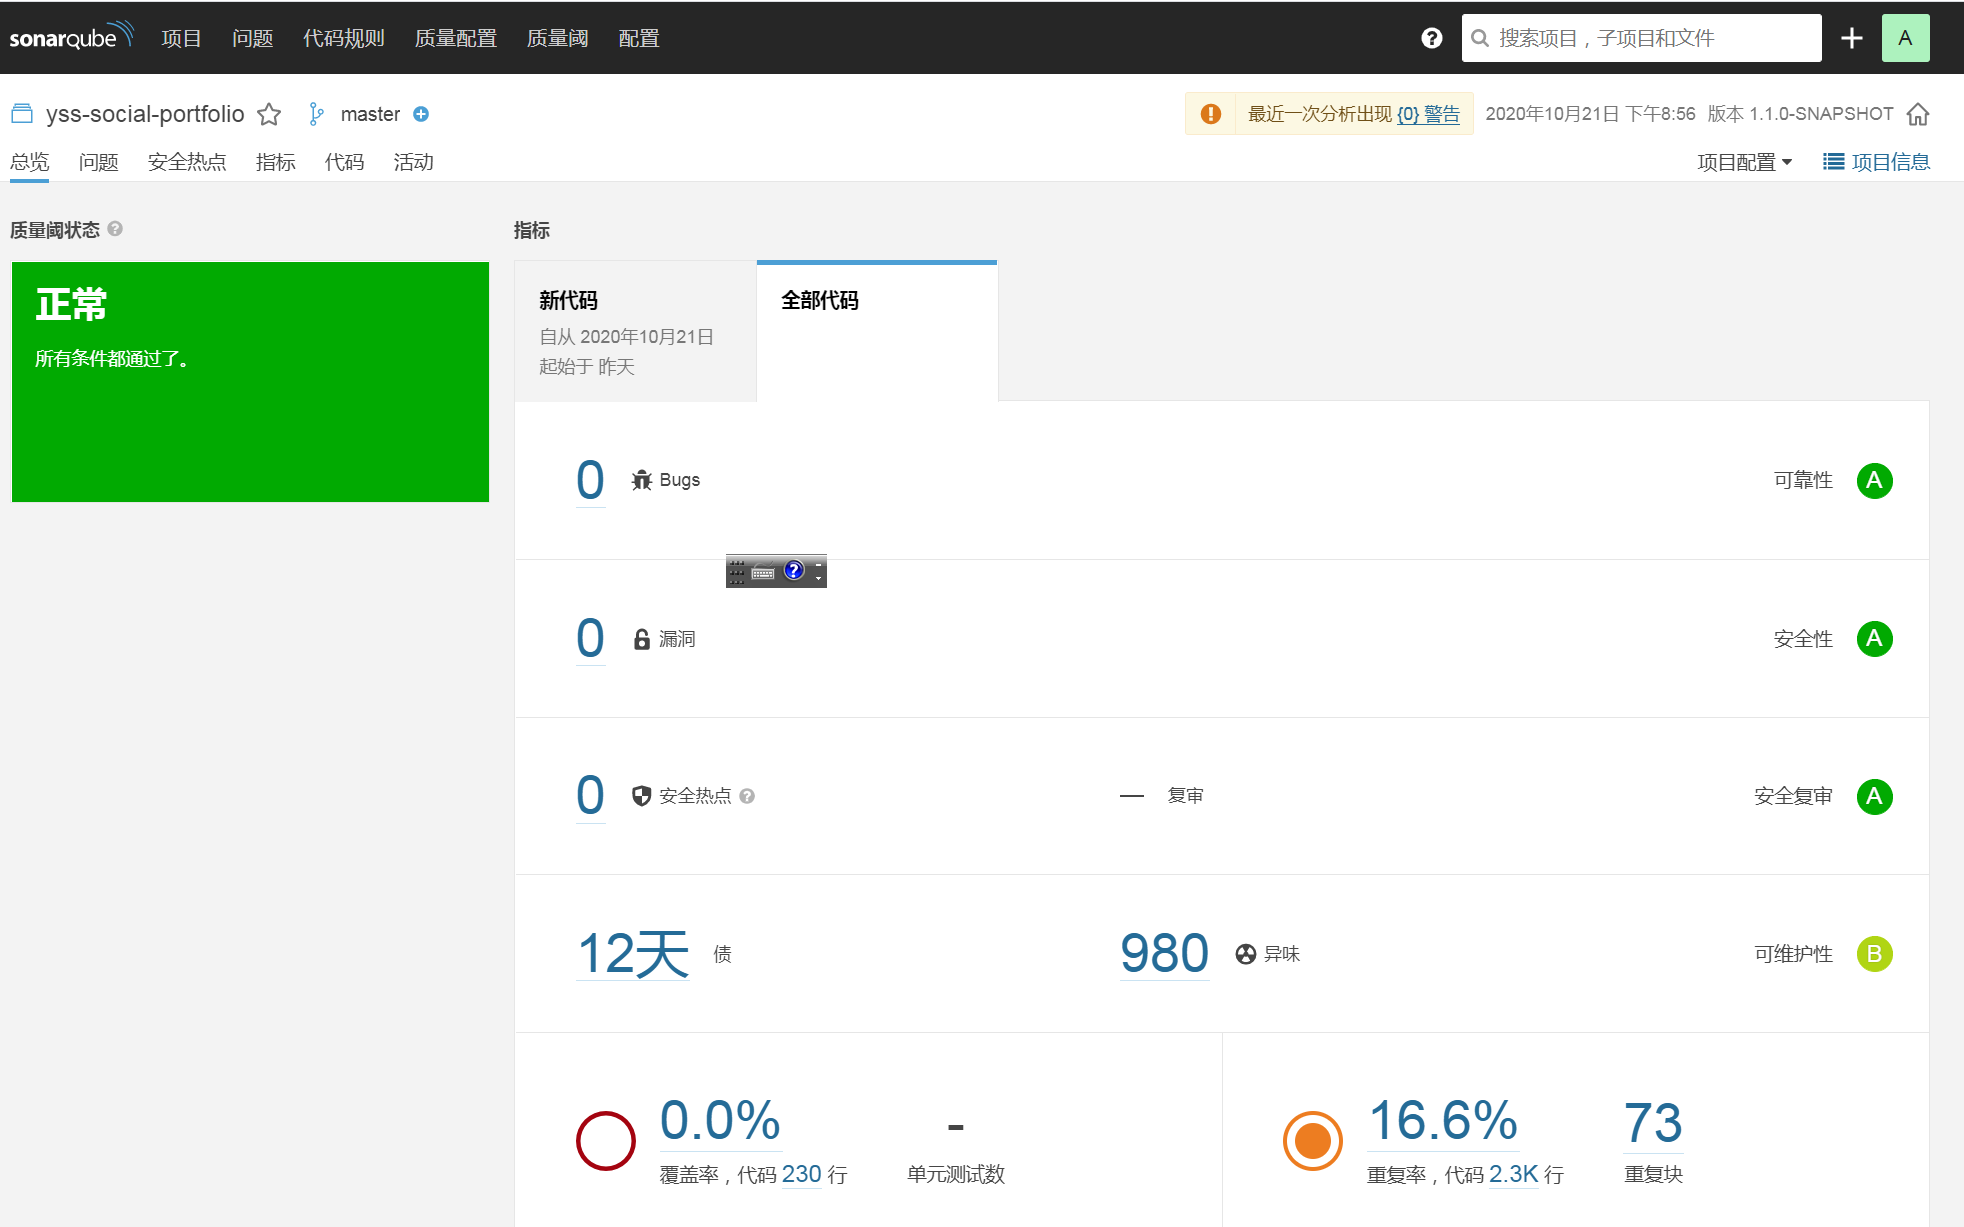Open the 12天 technical debt link
The height and width of the screenshot is (1227, 1964).
point(633,953)
